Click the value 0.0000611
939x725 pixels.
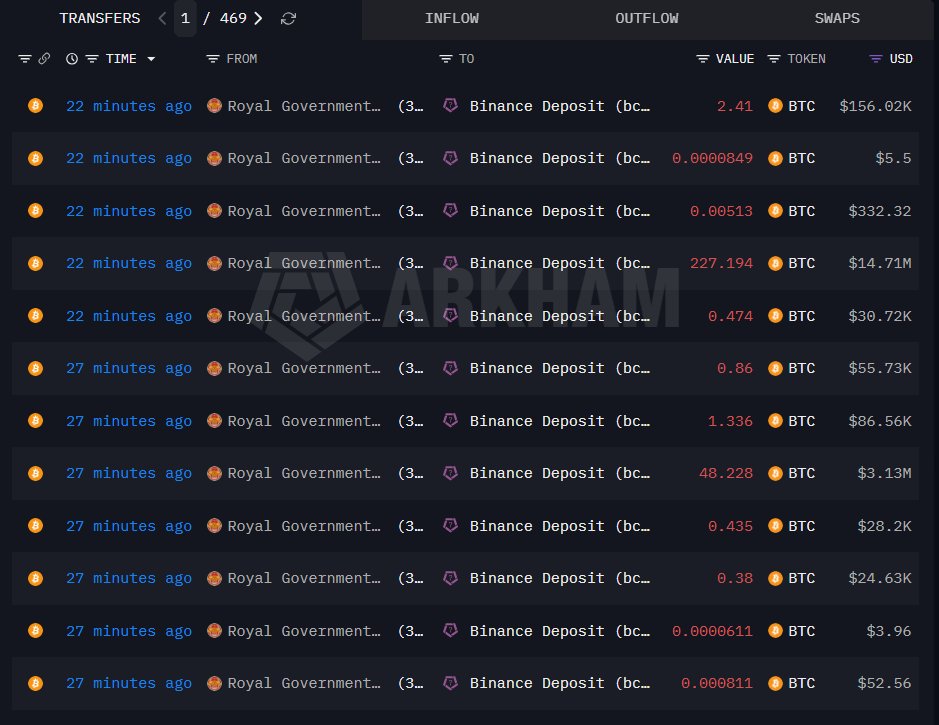pyautogui.click(x=712, y=631)
